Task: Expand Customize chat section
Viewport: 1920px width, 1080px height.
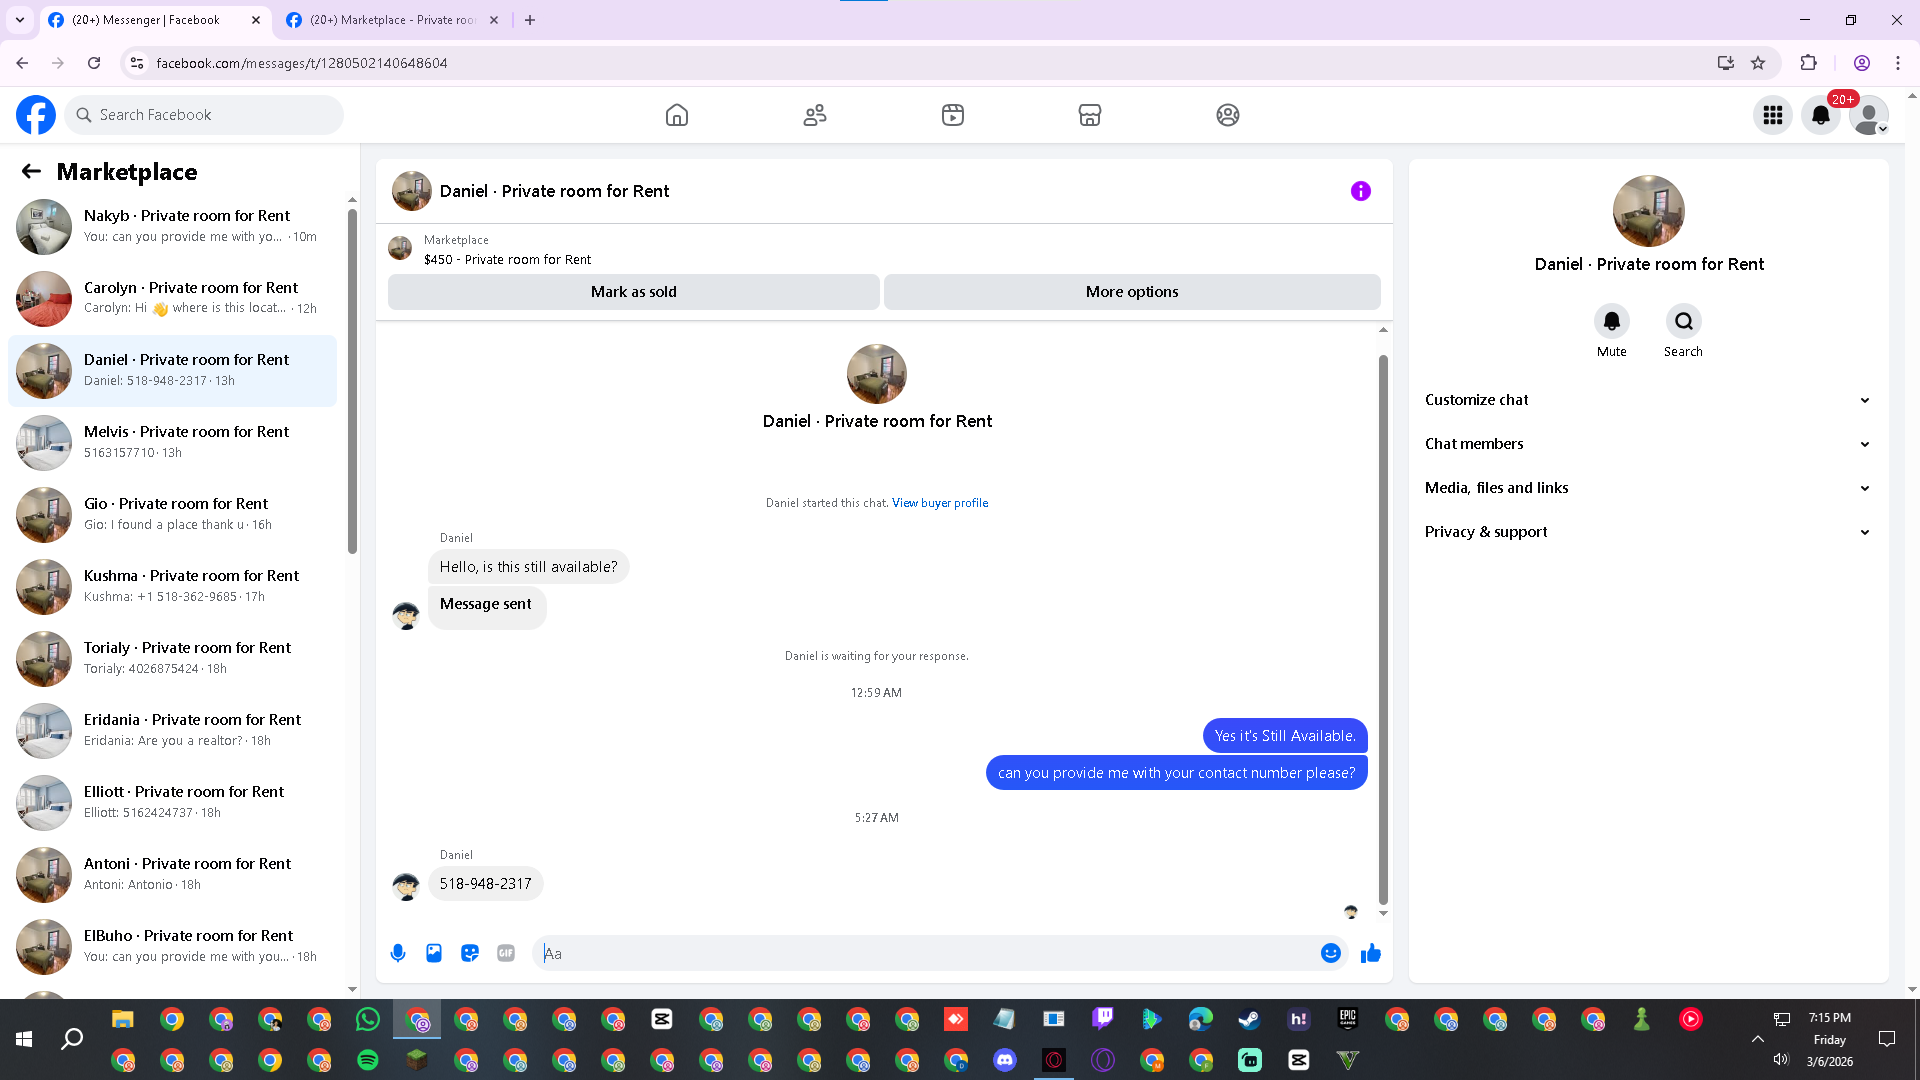Action: click(1647, 400)
